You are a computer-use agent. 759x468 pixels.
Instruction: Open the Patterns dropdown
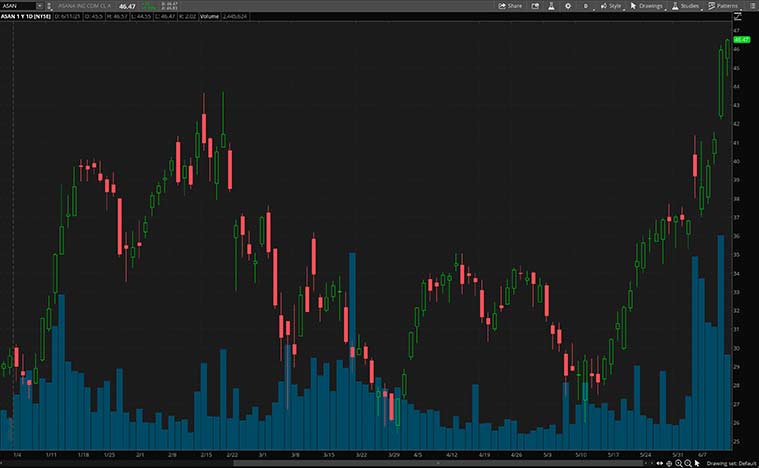pyautogui.click(x=723, y=6)
